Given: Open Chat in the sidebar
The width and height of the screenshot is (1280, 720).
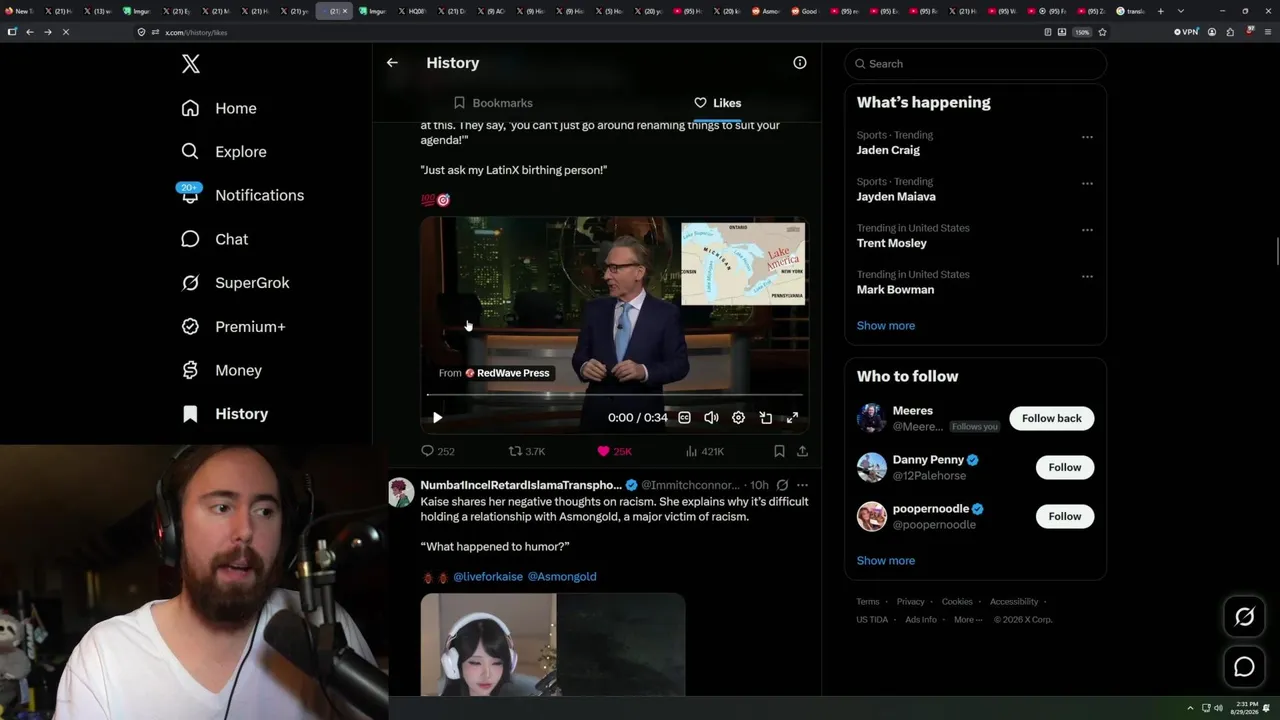Looking at the screenshot, I should (214, 239).
